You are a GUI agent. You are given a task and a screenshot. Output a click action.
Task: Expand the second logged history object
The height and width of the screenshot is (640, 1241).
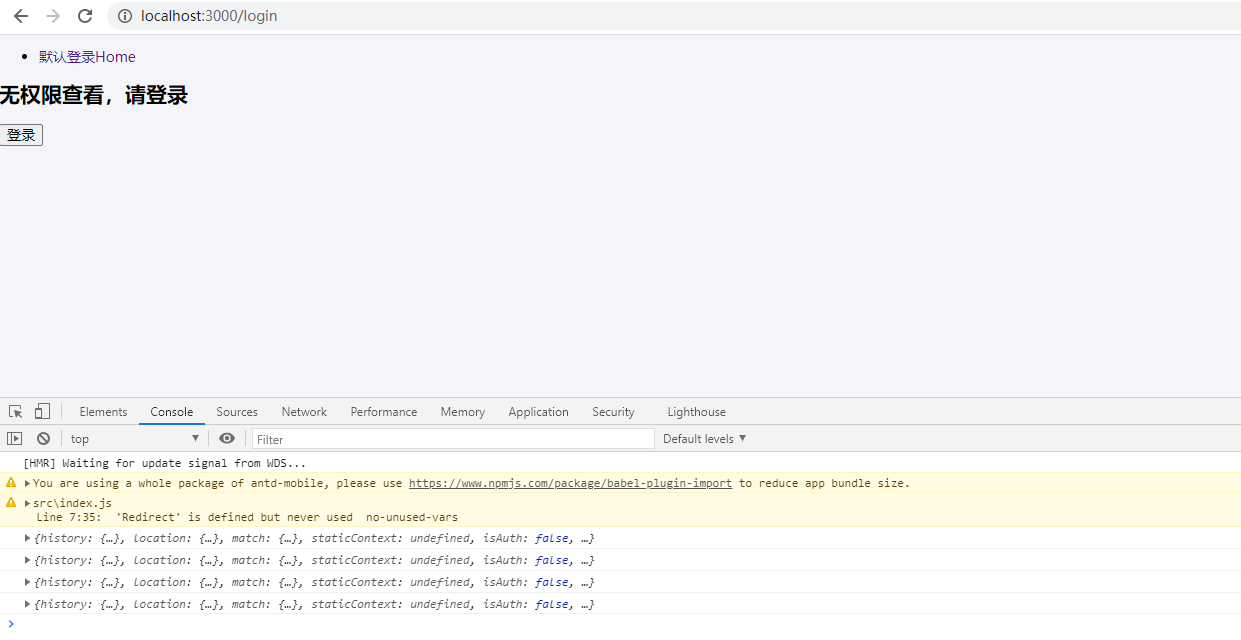point(28,560)
